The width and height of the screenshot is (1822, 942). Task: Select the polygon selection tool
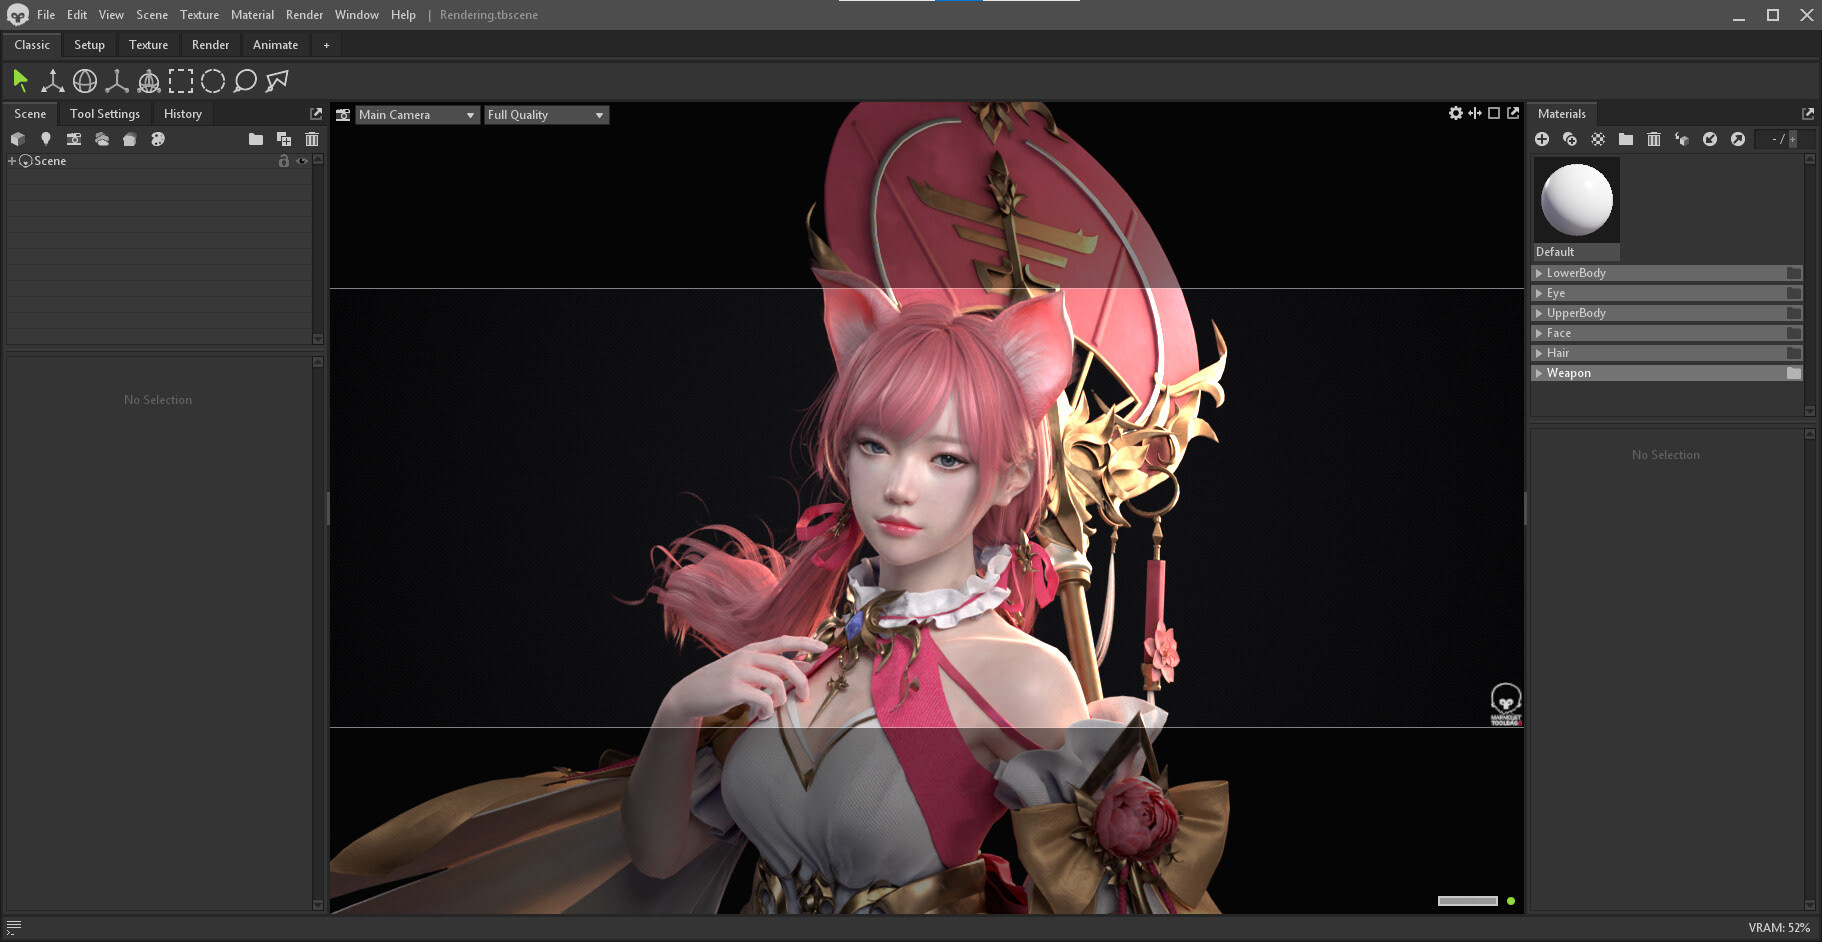point(277,81)
